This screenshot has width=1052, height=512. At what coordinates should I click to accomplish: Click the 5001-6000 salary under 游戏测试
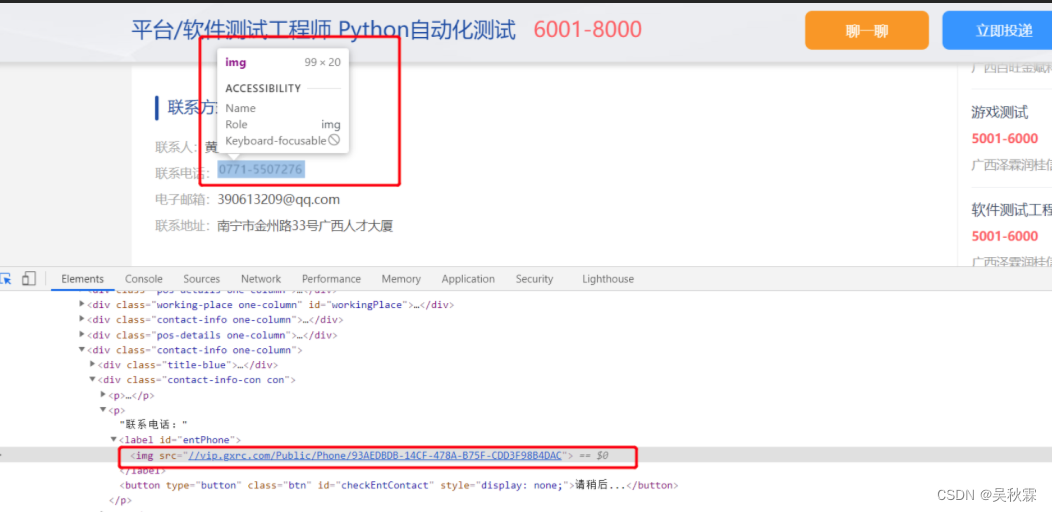[1004, 139]
